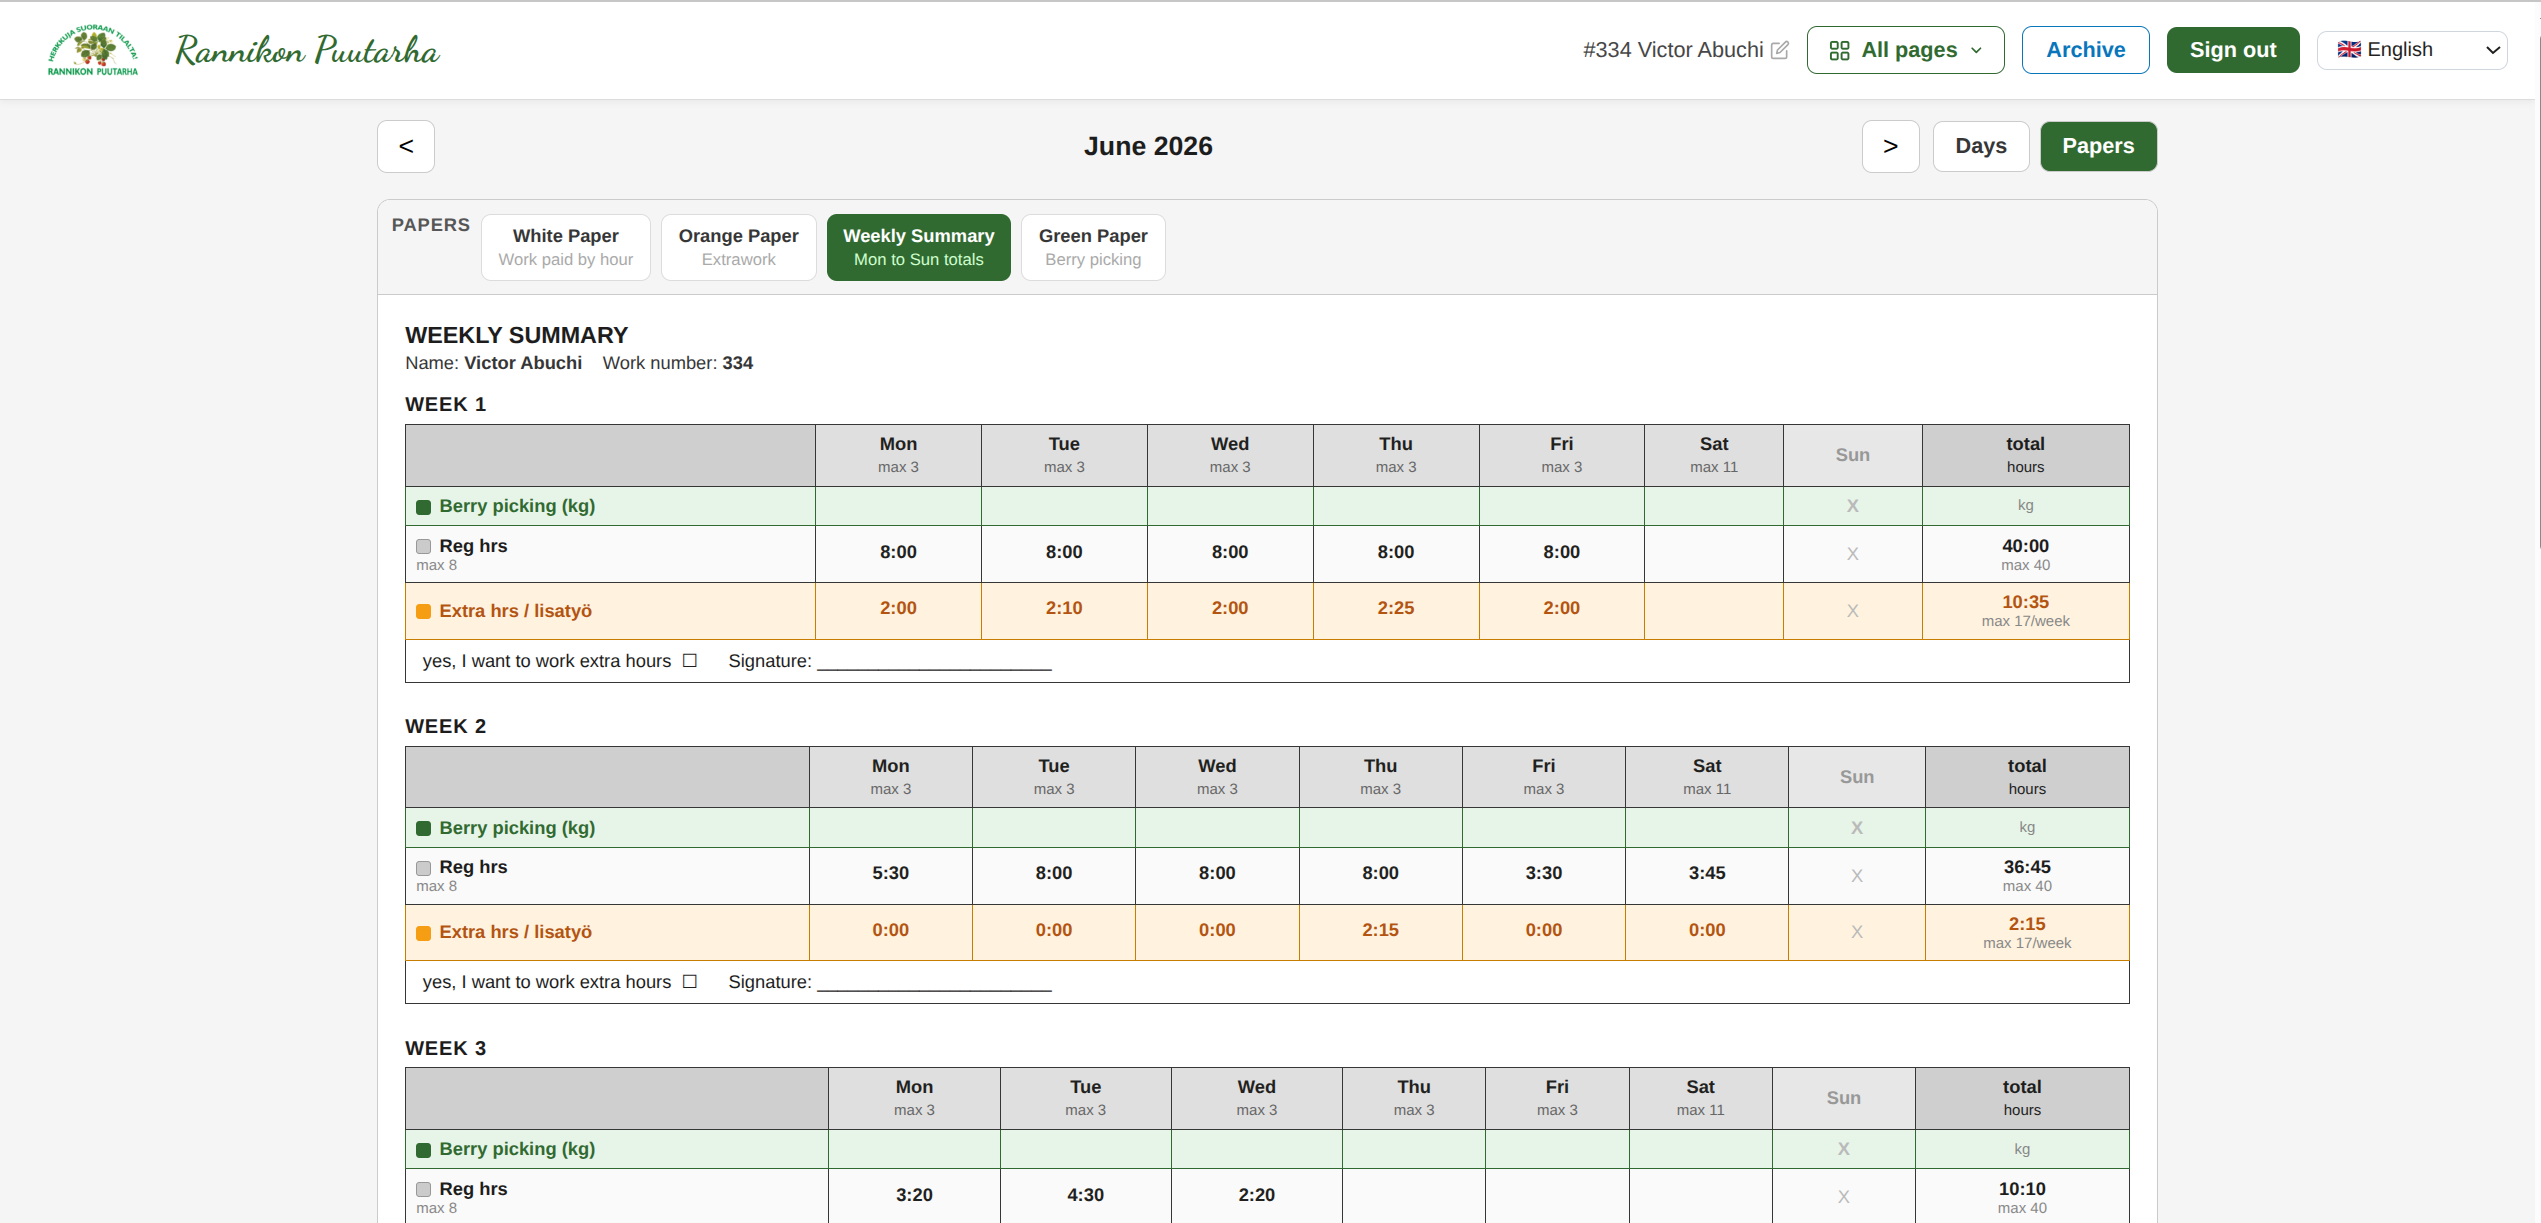This screenshot has width=2541, height=1223.
Task: Click Week 3 Tuesday regular hours 4:30
Action: pyautogui.click(x=1085, y=1195)
